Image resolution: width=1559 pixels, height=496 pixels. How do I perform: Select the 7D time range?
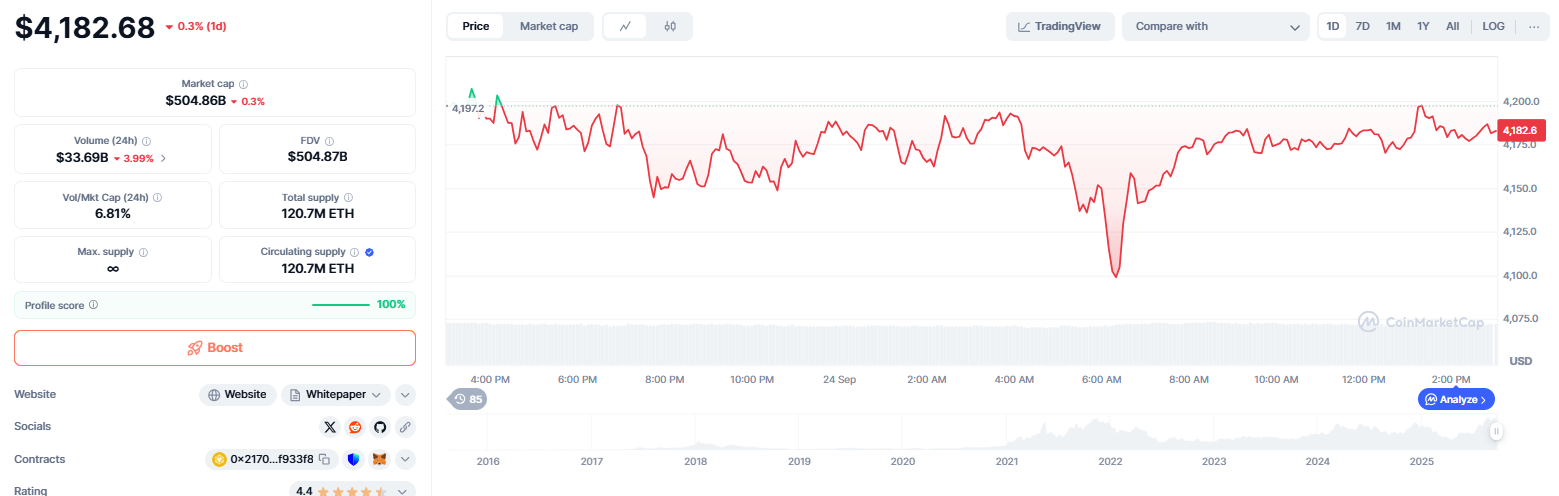point(1362,26)
